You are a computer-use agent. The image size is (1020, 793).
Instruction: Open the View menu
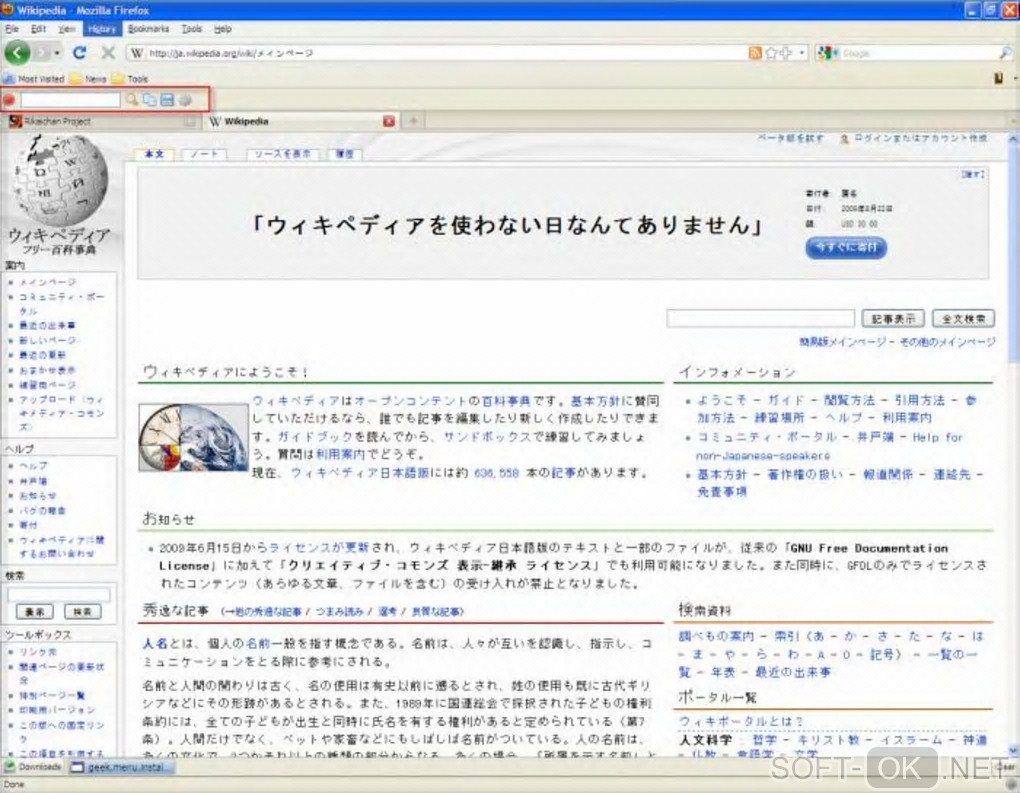pyautogui.click(x=66, y=29)
